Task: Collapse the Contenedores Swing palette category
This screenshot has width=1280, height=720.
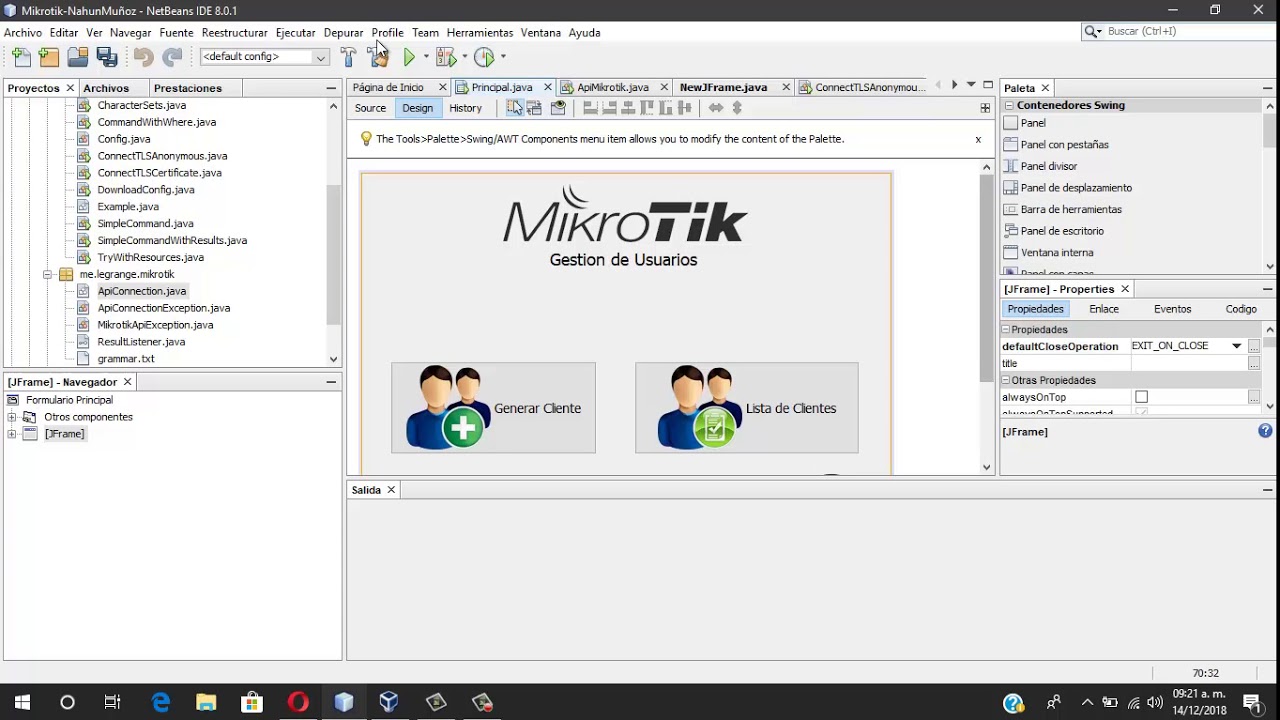Action: pyautogui.click(x=1009, y=105)
